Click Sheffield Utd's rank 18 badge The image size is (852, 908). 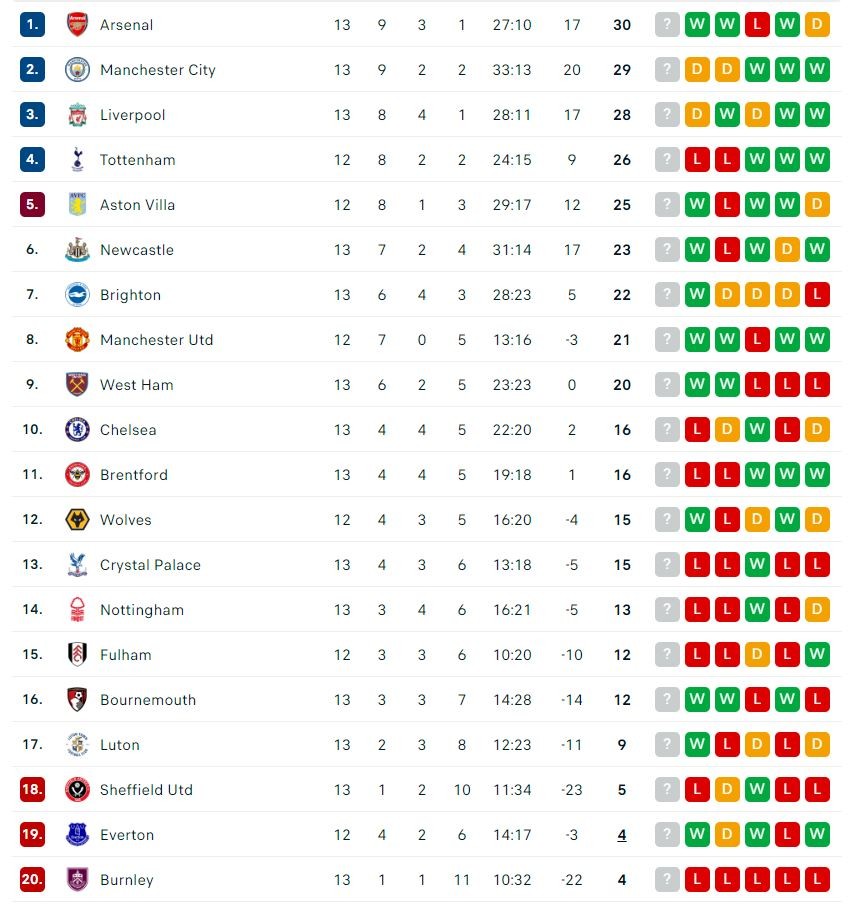(x=32, y=790)
